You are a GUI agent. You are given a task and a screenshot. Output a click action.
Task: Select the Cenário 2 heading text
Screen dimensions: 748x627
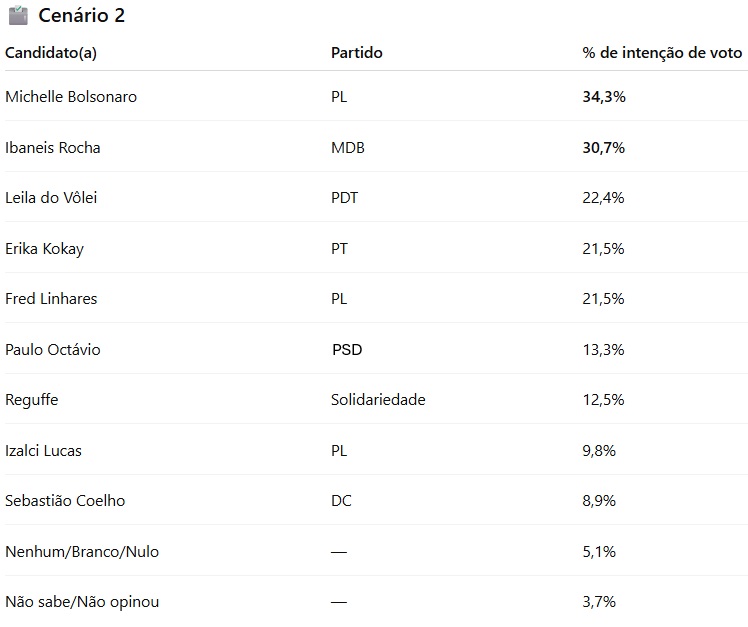pos(82,16)
